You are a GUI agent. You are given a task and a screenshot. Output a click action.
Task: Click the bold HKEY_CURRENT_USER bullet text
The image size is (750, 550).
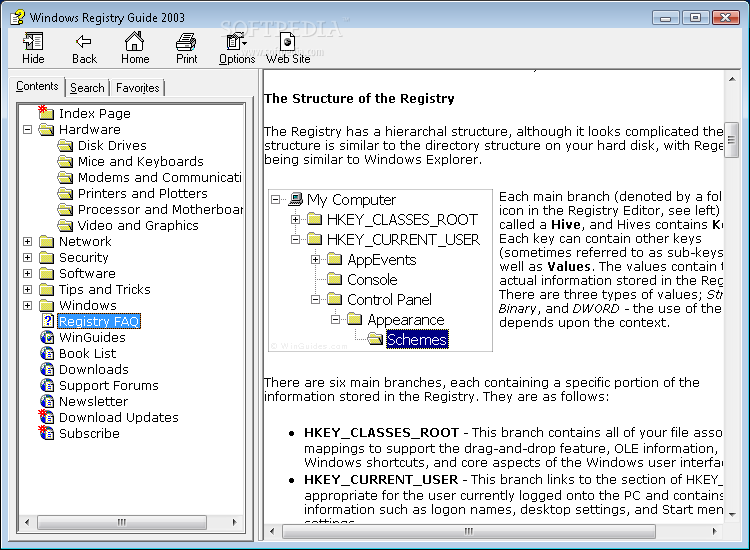tap(381, 480)
